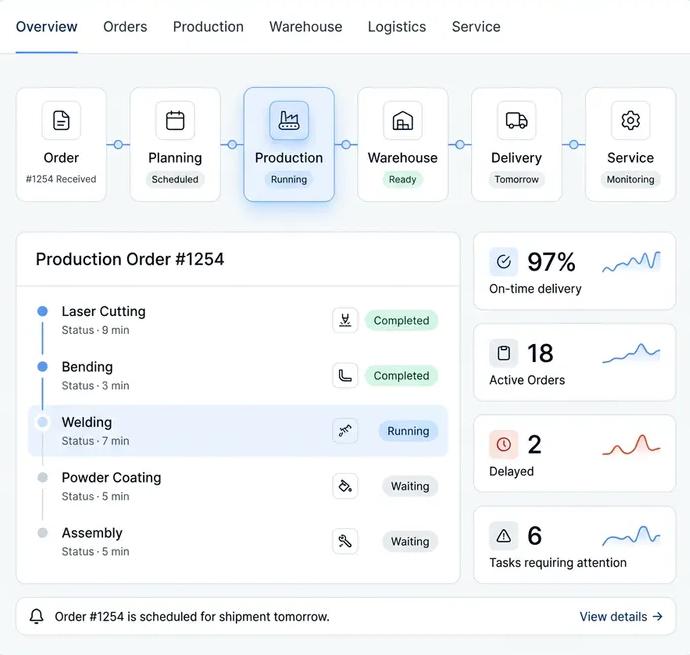The width and height of the screenshot is (690, 655).
Task: Select the Welding timeline dot
Action: click(43, 422)
